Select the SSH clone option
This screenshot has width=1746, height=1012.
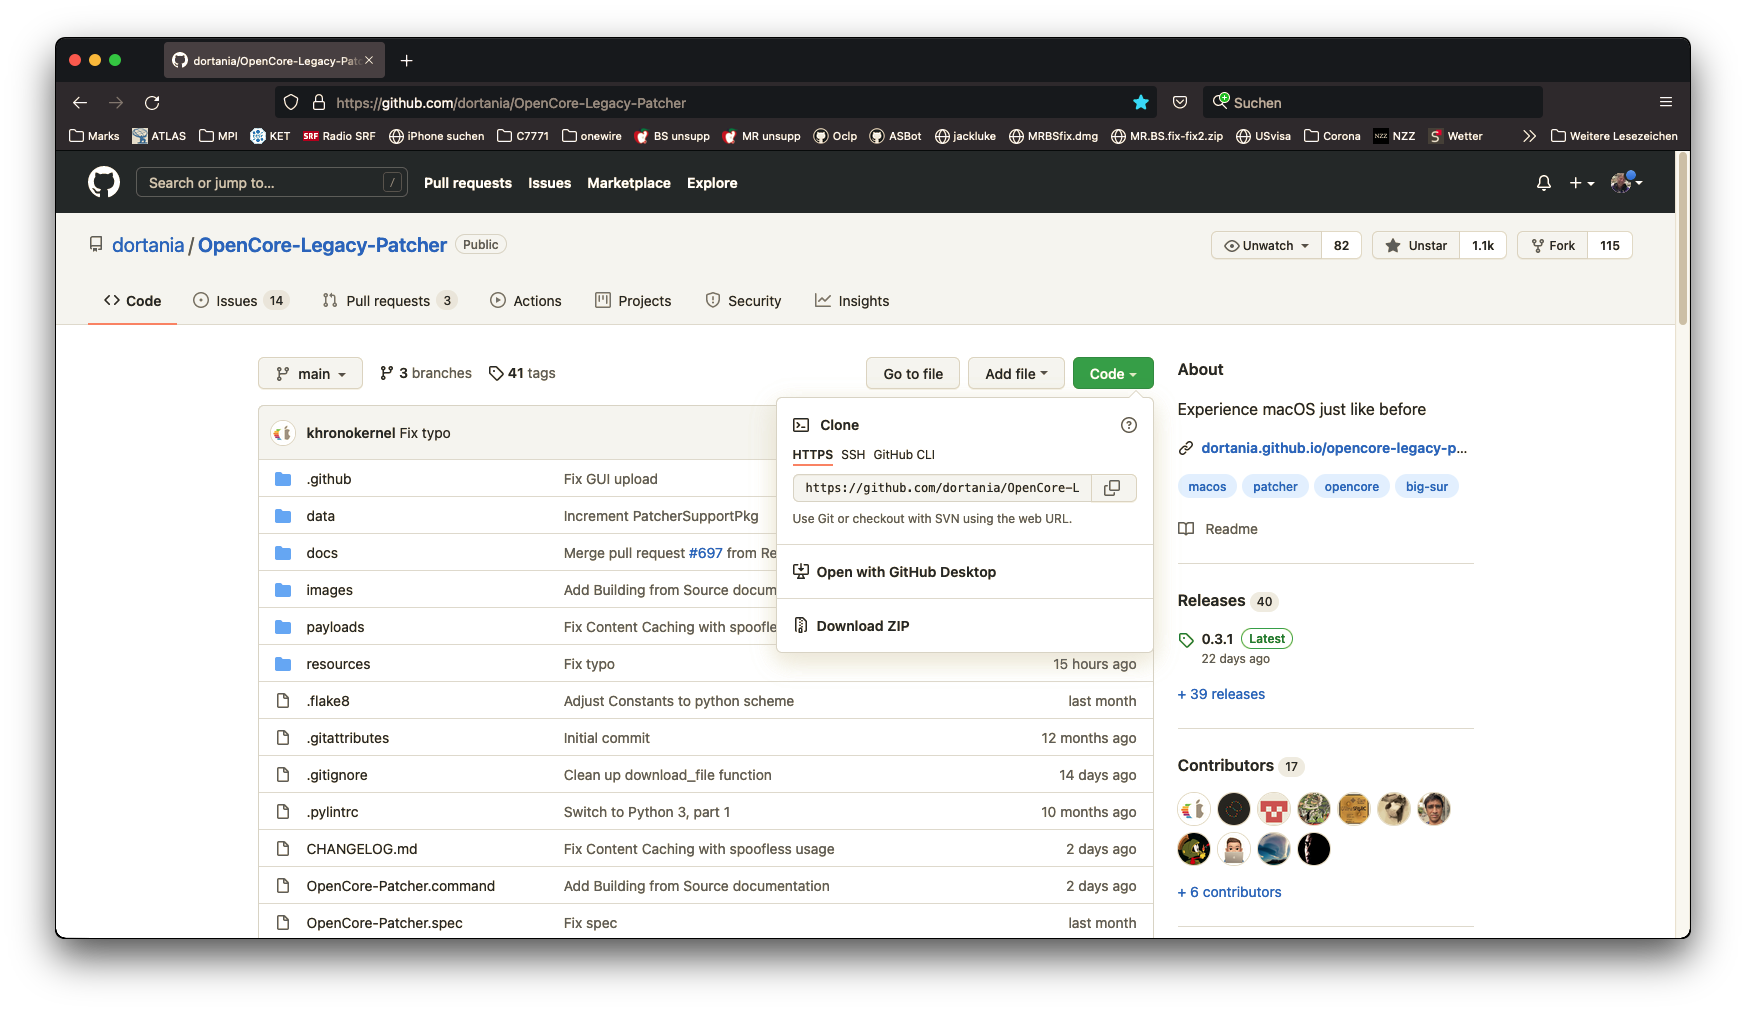pyautogui.click(x=853, y=455)
